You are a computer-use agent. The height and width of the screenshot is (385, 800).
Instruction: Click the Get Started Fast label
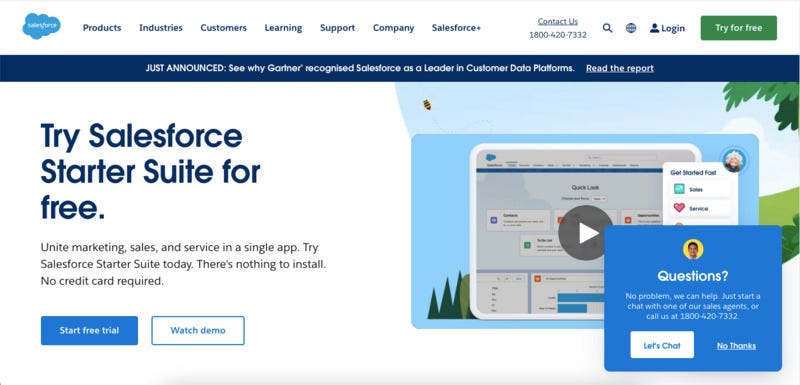tap(693, 173)
